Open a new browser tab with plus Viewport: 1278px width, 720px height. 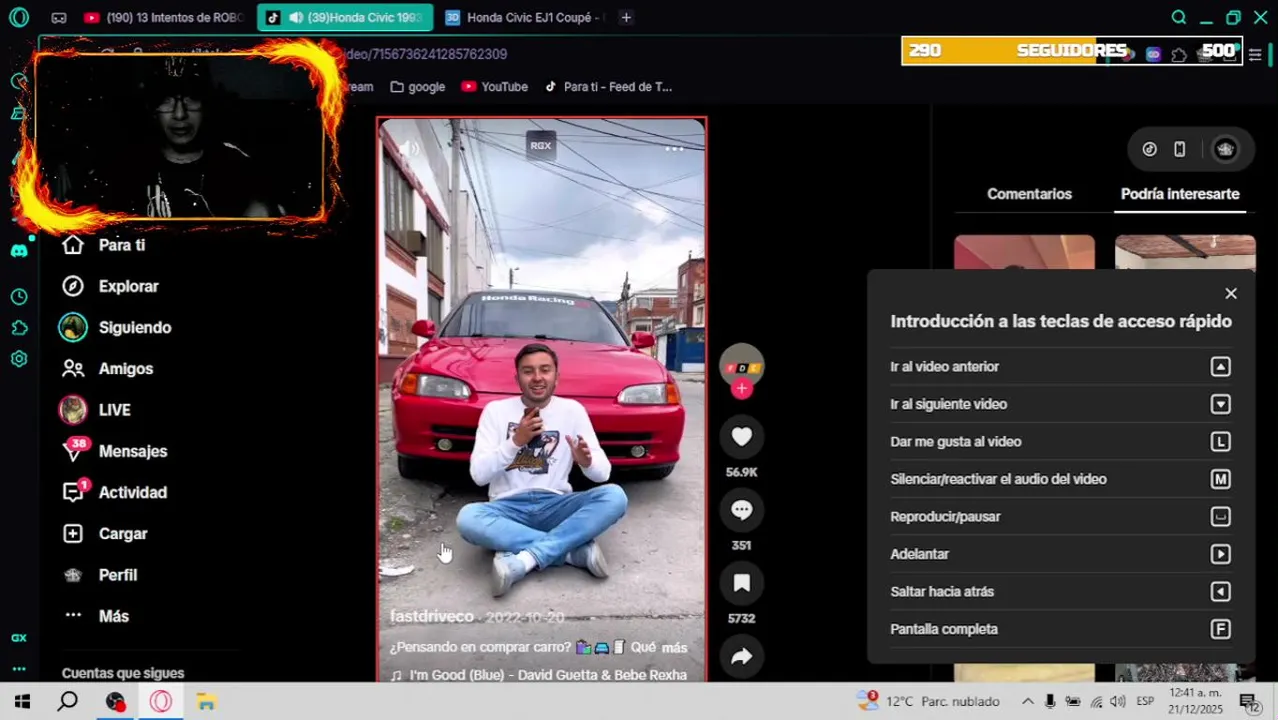(x=626, y=17)
